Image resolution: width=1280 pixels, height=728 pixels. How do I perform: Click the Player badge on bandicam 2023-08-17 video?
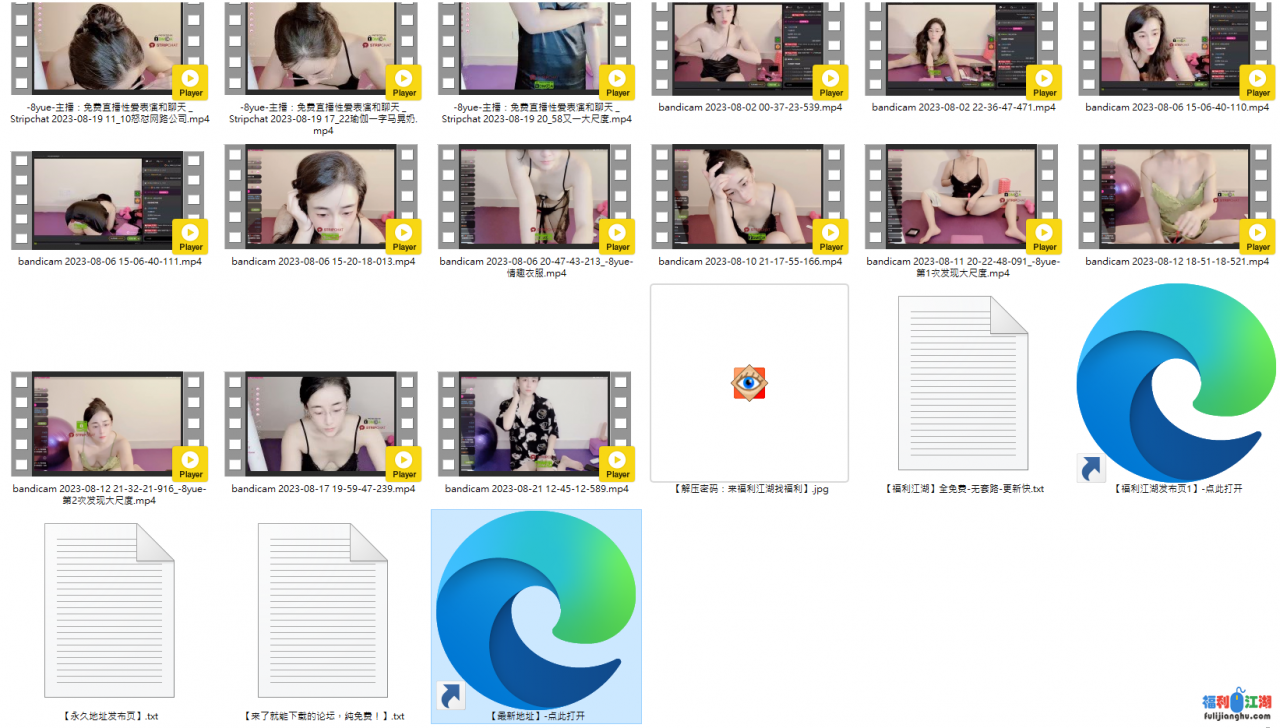coord(404,464)
